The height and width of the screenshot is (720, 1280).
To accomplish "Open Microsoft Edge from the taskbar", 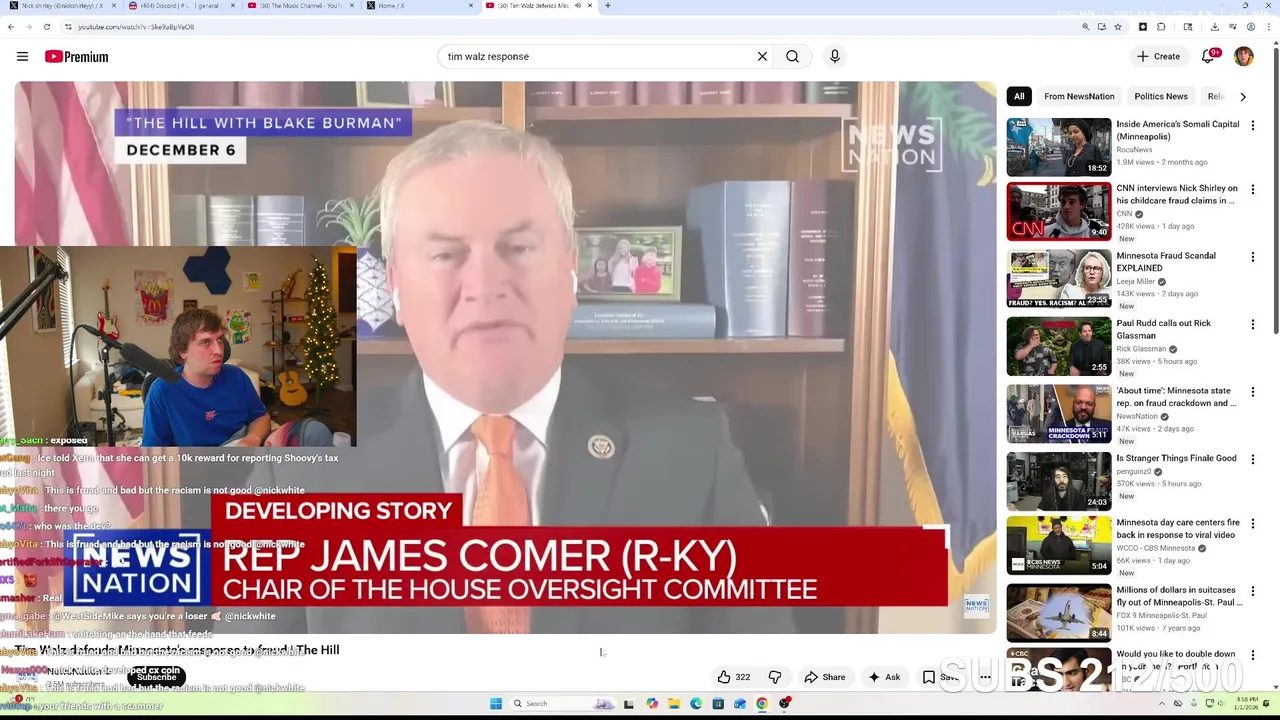I will click(696, 704).
